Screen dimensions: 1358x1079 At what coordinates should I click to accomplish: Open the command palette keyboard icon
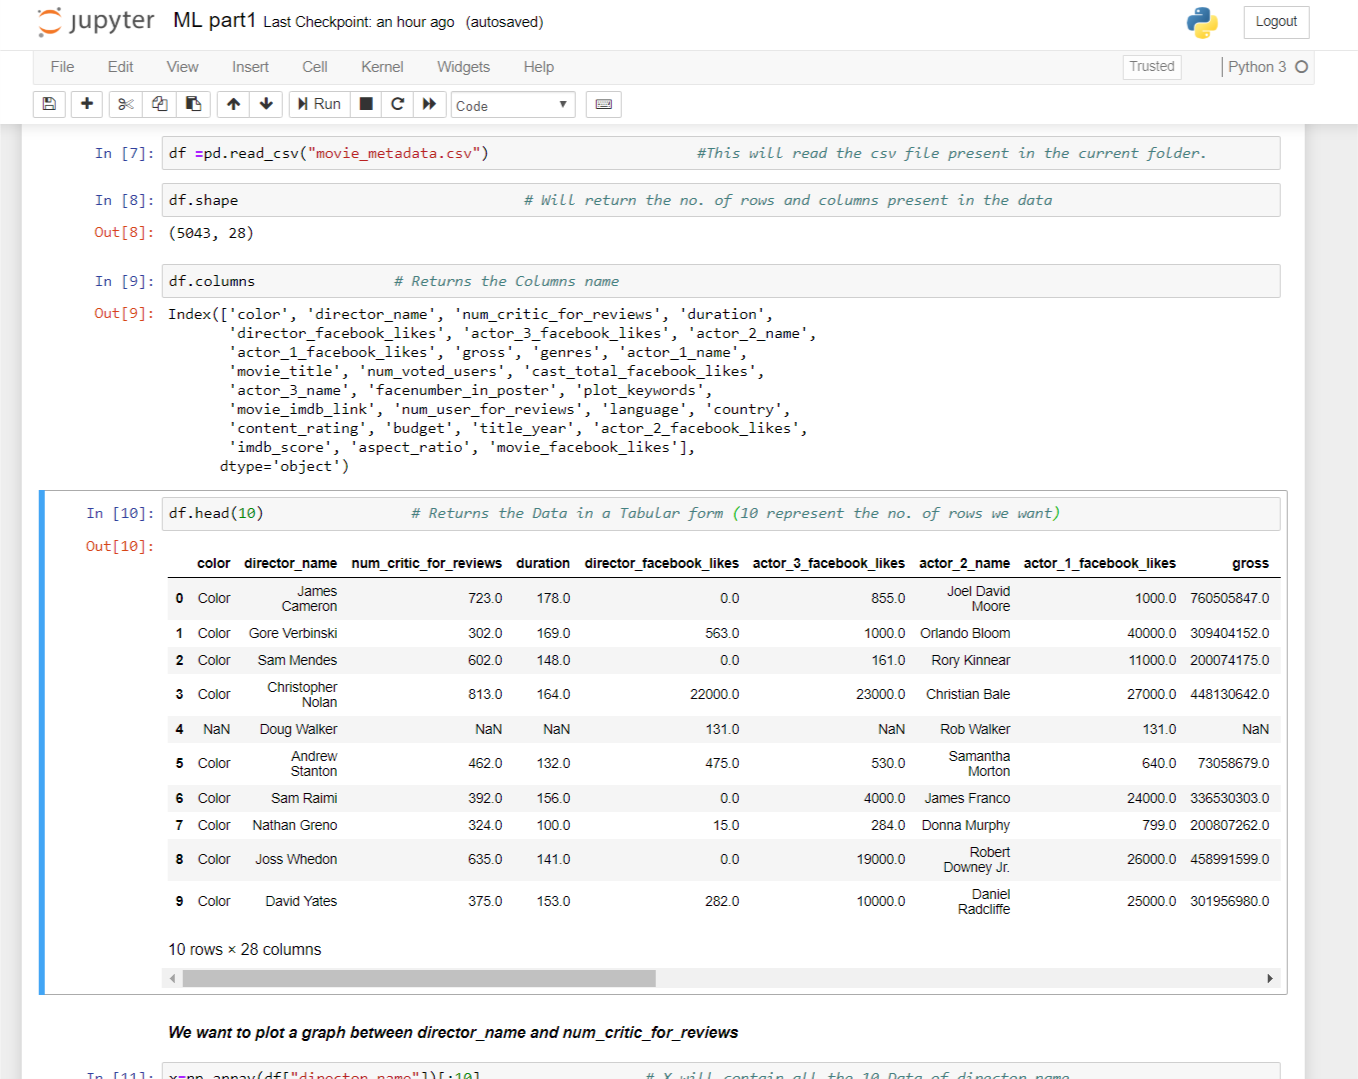(x=603, y=104)
